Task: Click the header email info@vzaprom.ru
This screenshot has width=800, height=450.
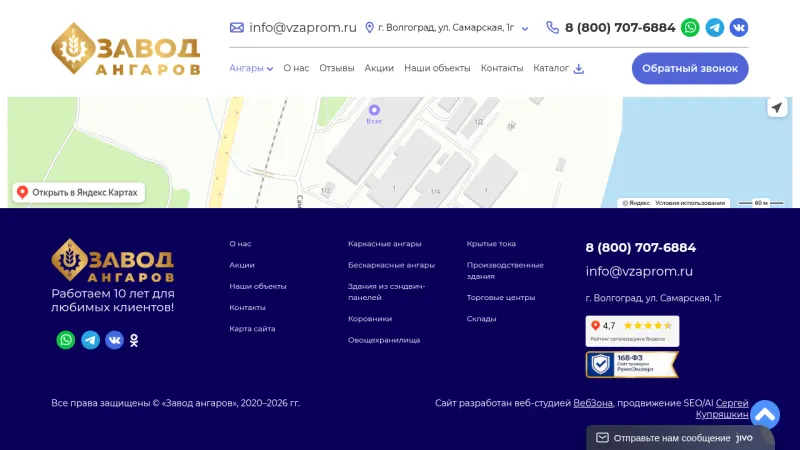Action: [x=303, y=28]
